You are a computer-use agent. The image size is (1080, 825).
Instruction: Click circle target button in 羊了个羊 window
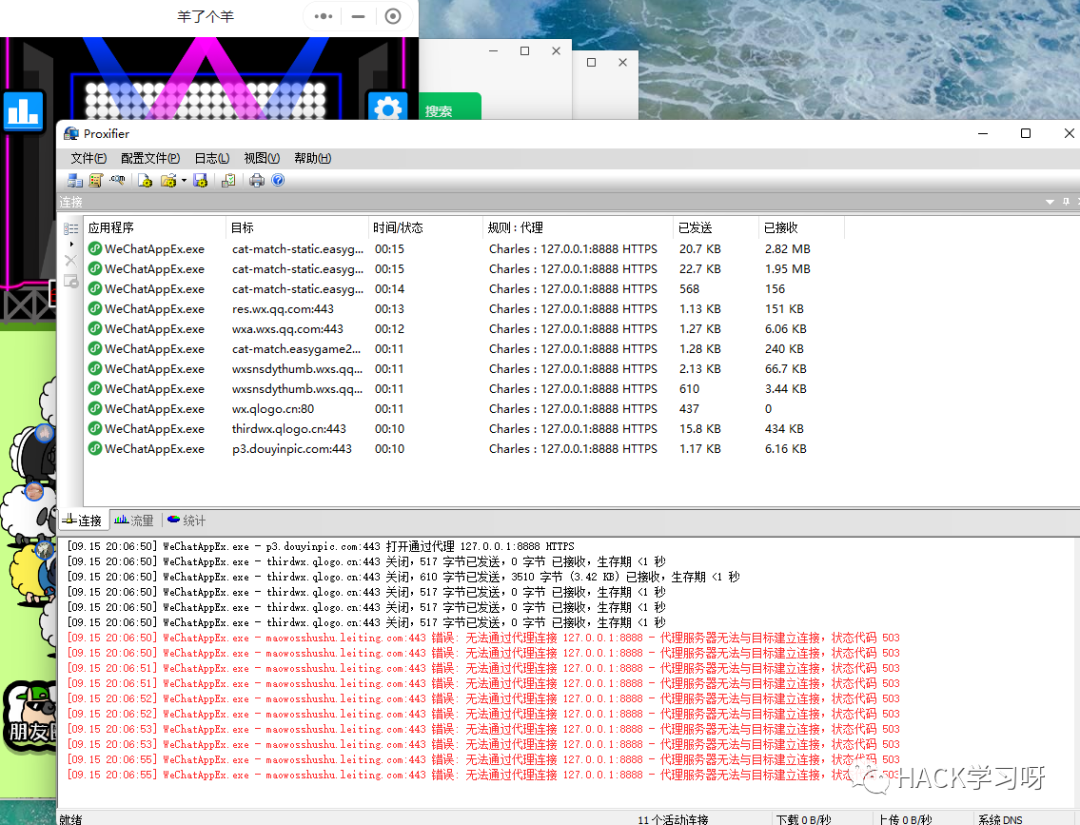coord(393,16)
